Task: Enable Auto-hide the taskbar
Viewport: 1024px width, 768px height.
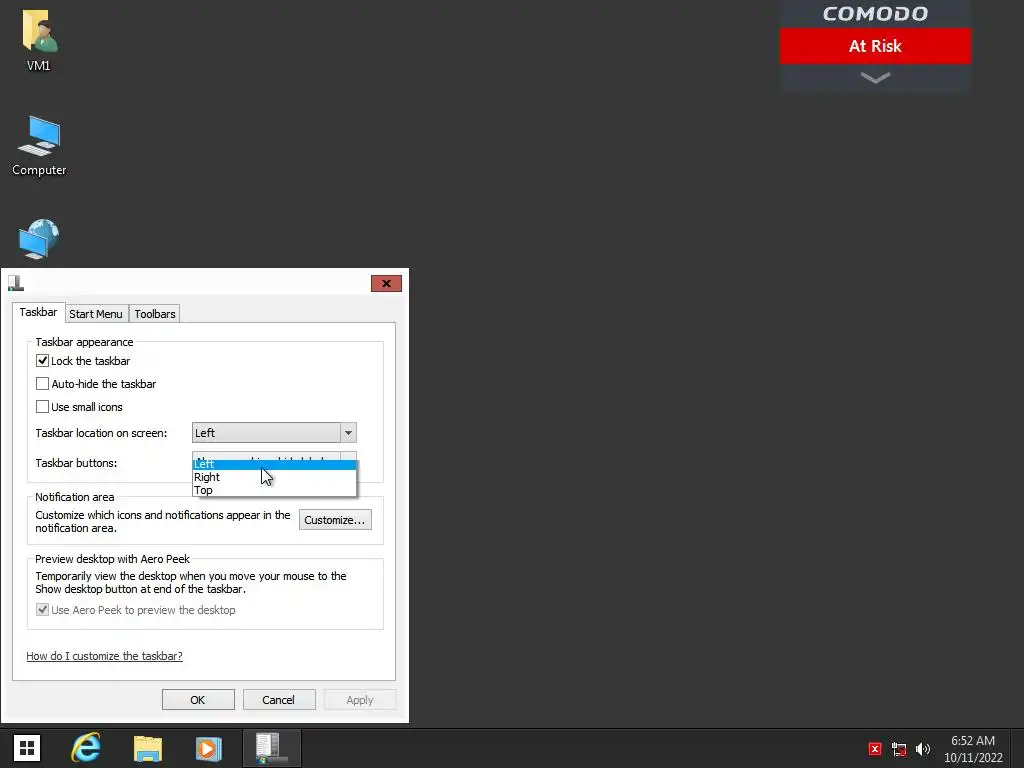Action: tap(42, 383)
